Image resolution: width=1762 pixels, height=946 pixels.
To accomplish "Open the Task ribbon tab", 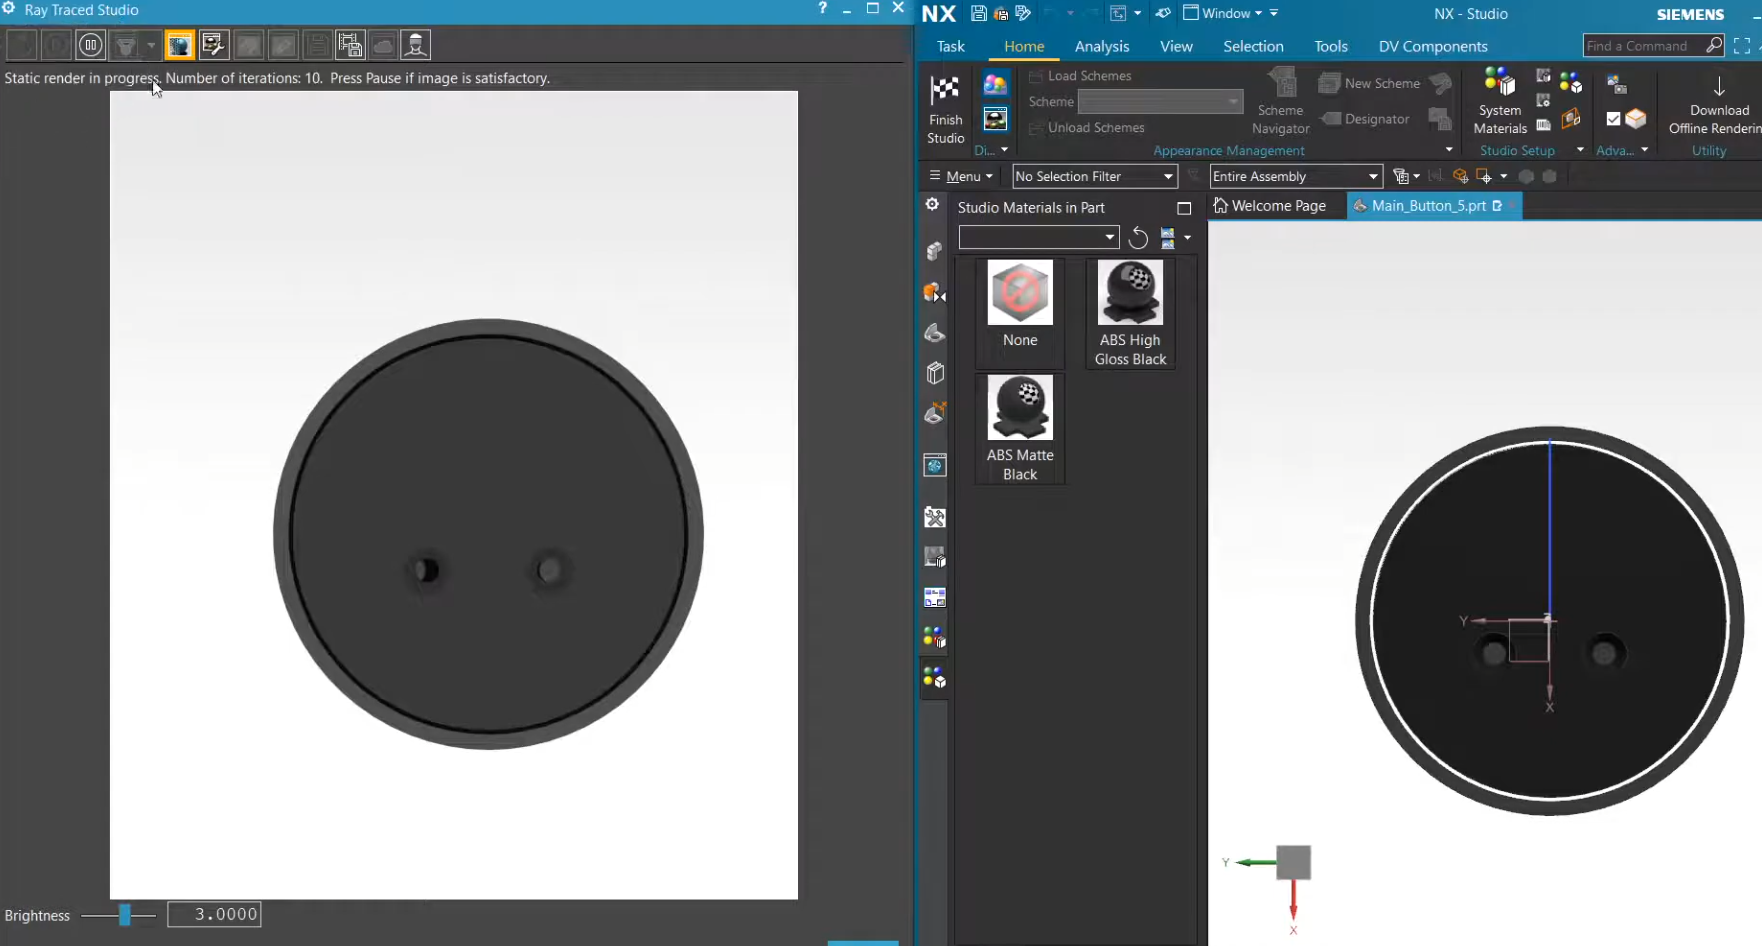I will [x=951, y=46].
